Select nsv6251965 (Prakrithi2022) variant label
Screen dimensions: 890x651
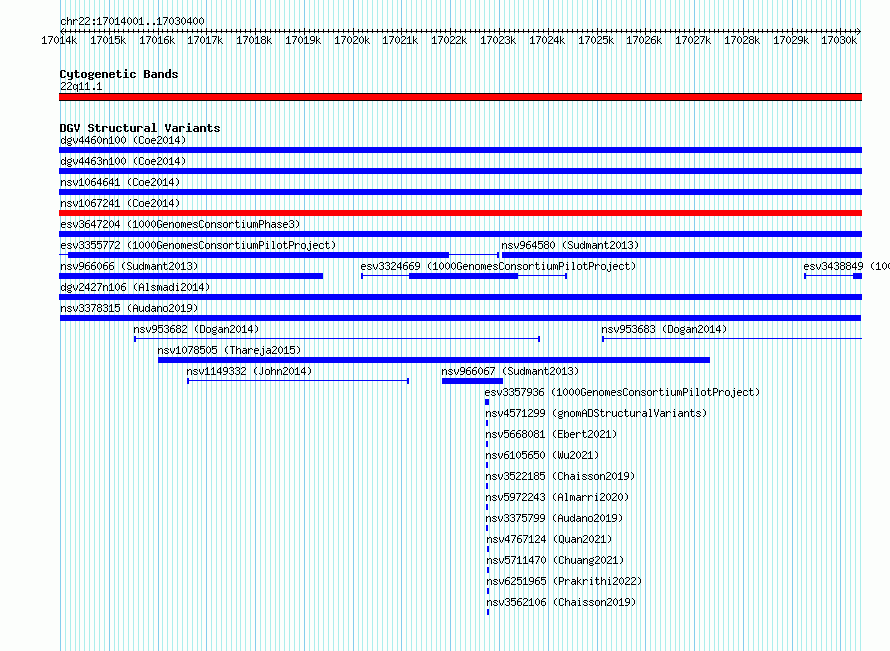point(564,581)
